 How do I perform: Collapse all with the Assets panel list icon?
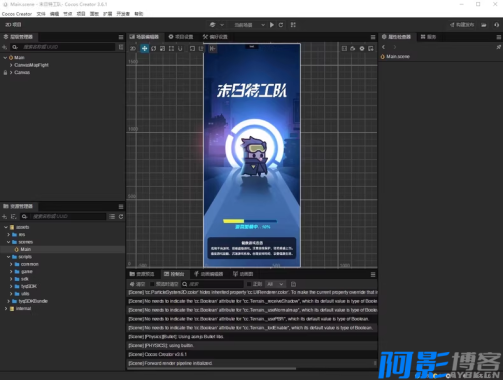(112, 217)
